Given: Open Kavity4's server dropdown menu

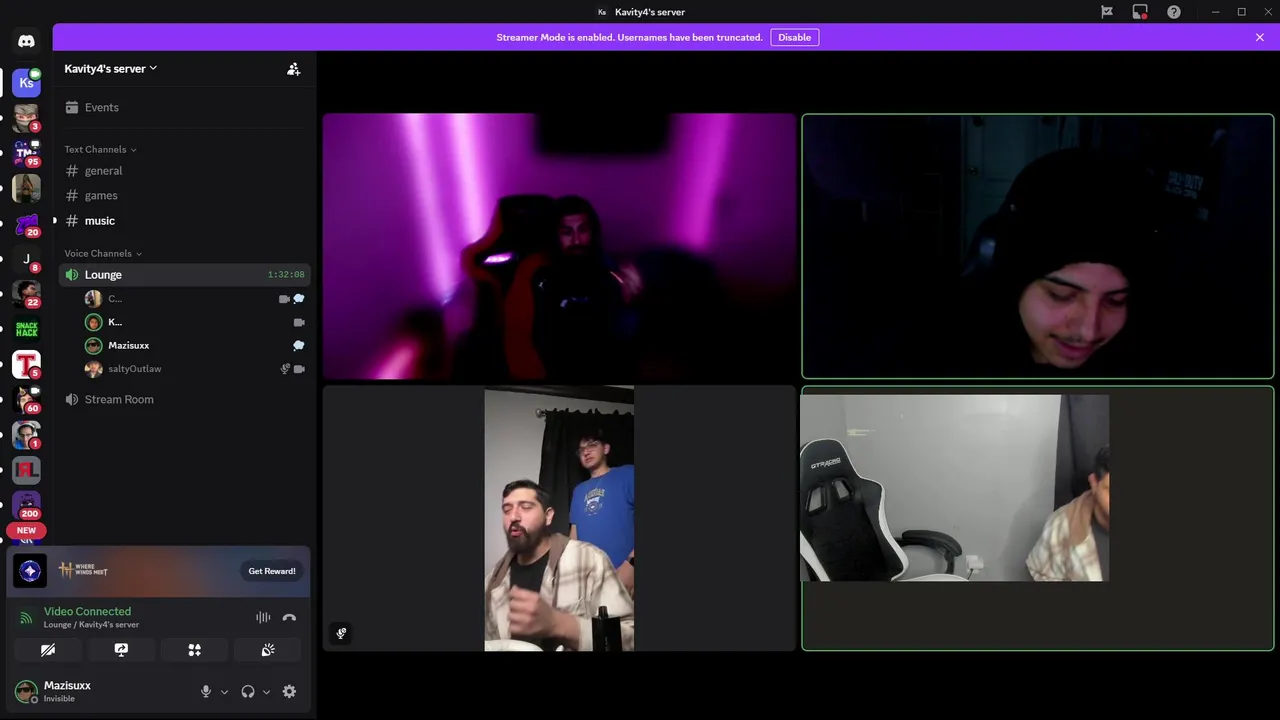Looking at the screenshot, I should 111,69.
